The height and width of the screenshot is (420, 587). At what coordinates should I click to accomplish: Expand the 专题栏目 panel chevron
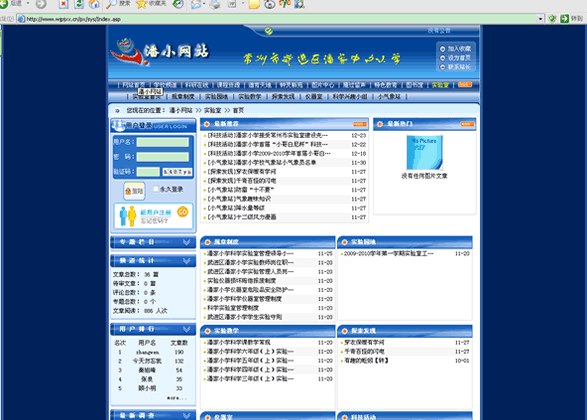(186, 242)
